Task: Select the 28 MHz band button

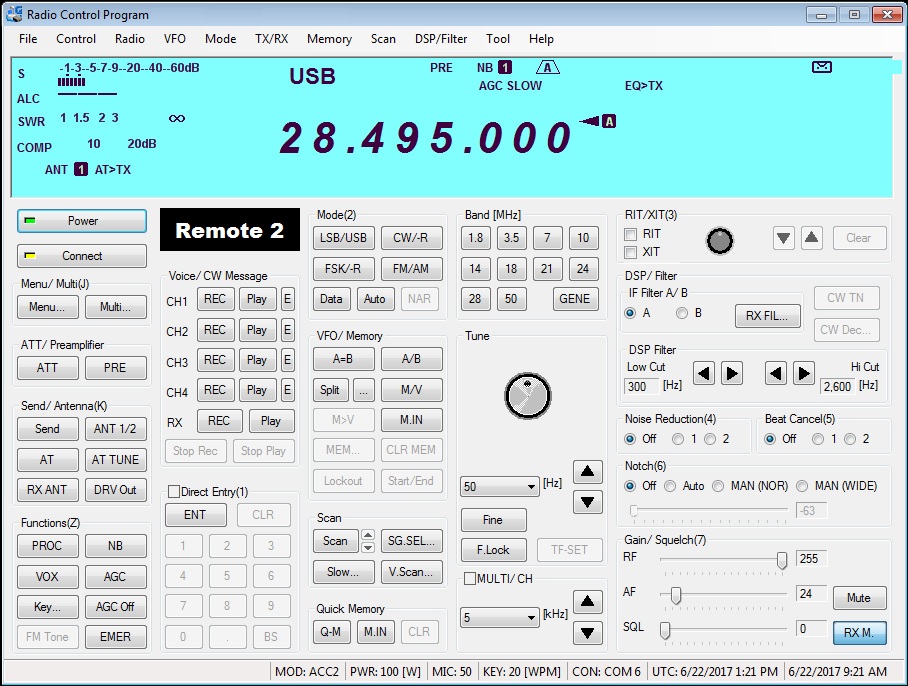Action: (x=475, y=299)
